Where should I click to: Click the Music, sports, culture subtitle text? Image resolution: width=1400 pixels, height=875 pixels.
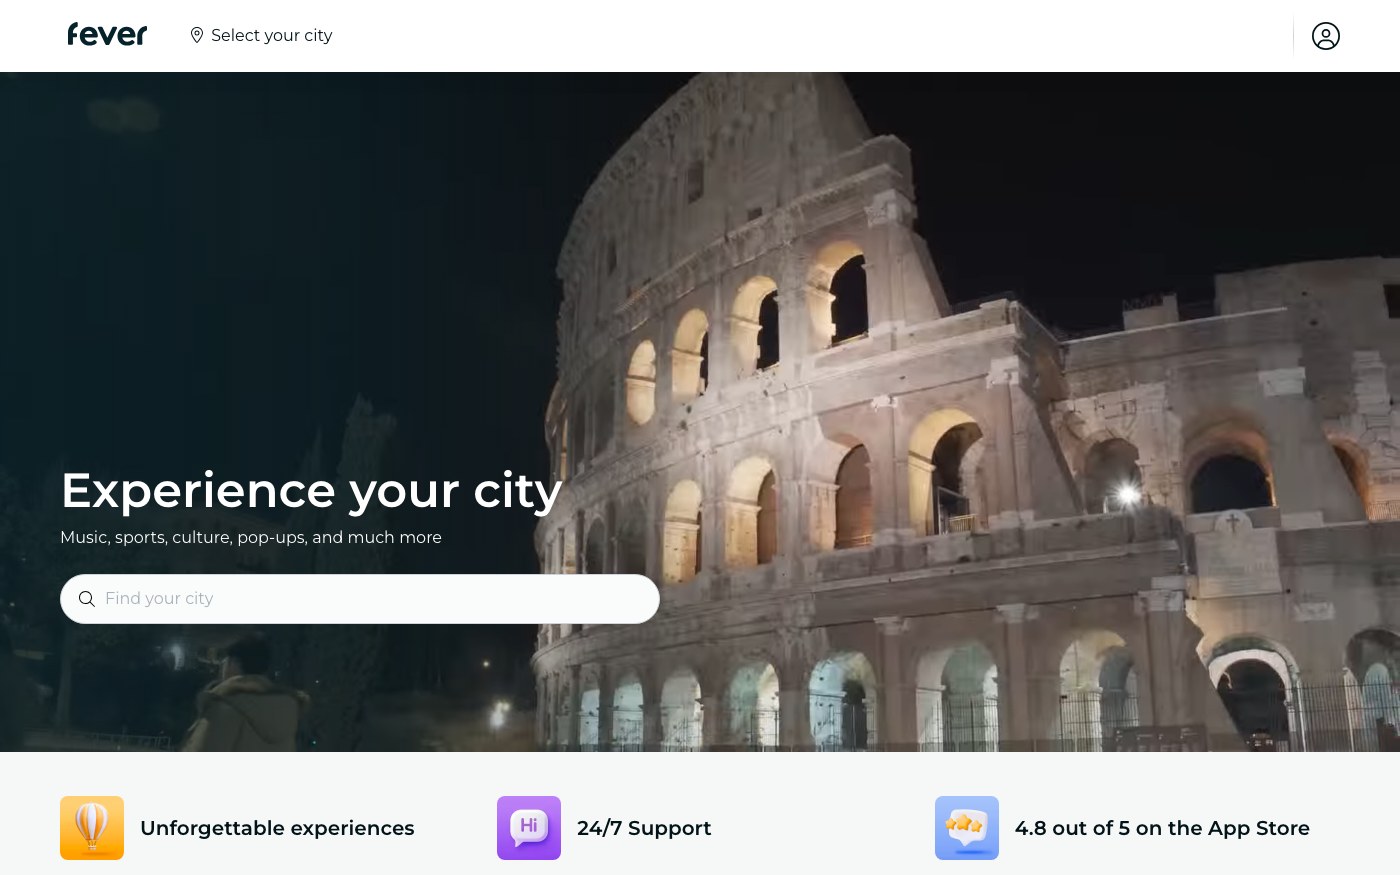point(251,537)
